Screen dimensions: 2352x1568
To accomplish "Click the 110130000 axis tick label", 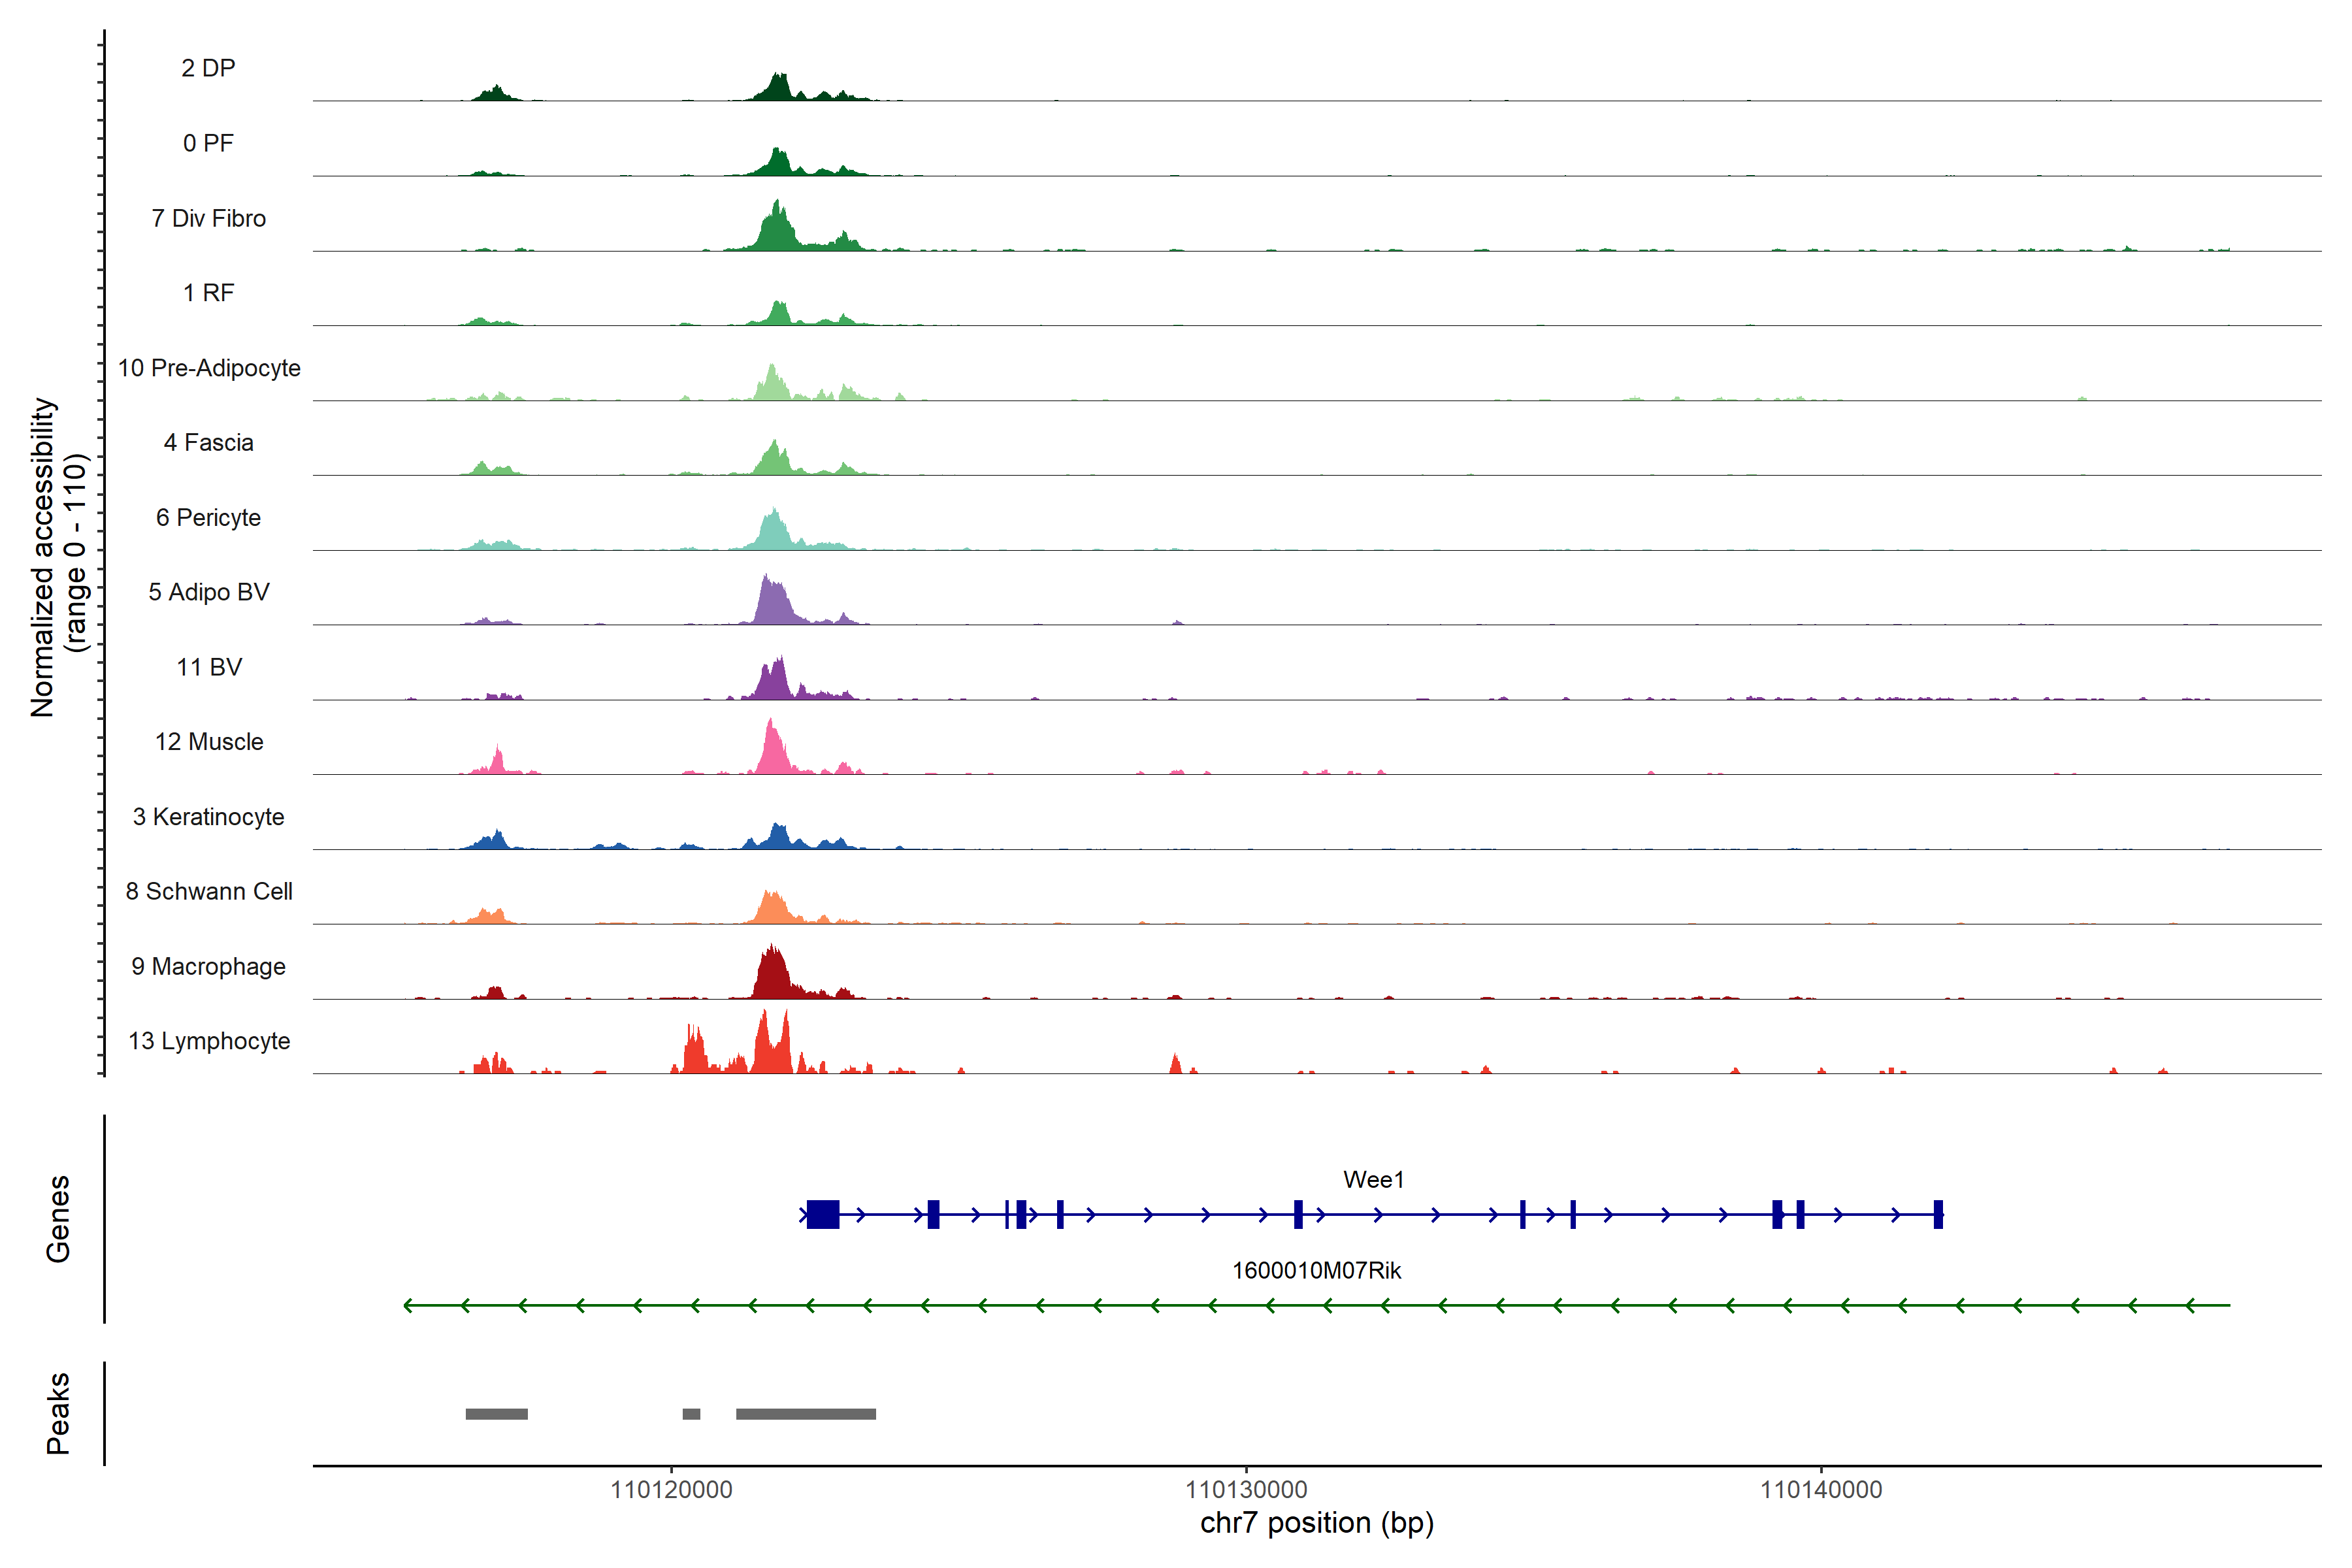I will [x=1246, y=1490].
